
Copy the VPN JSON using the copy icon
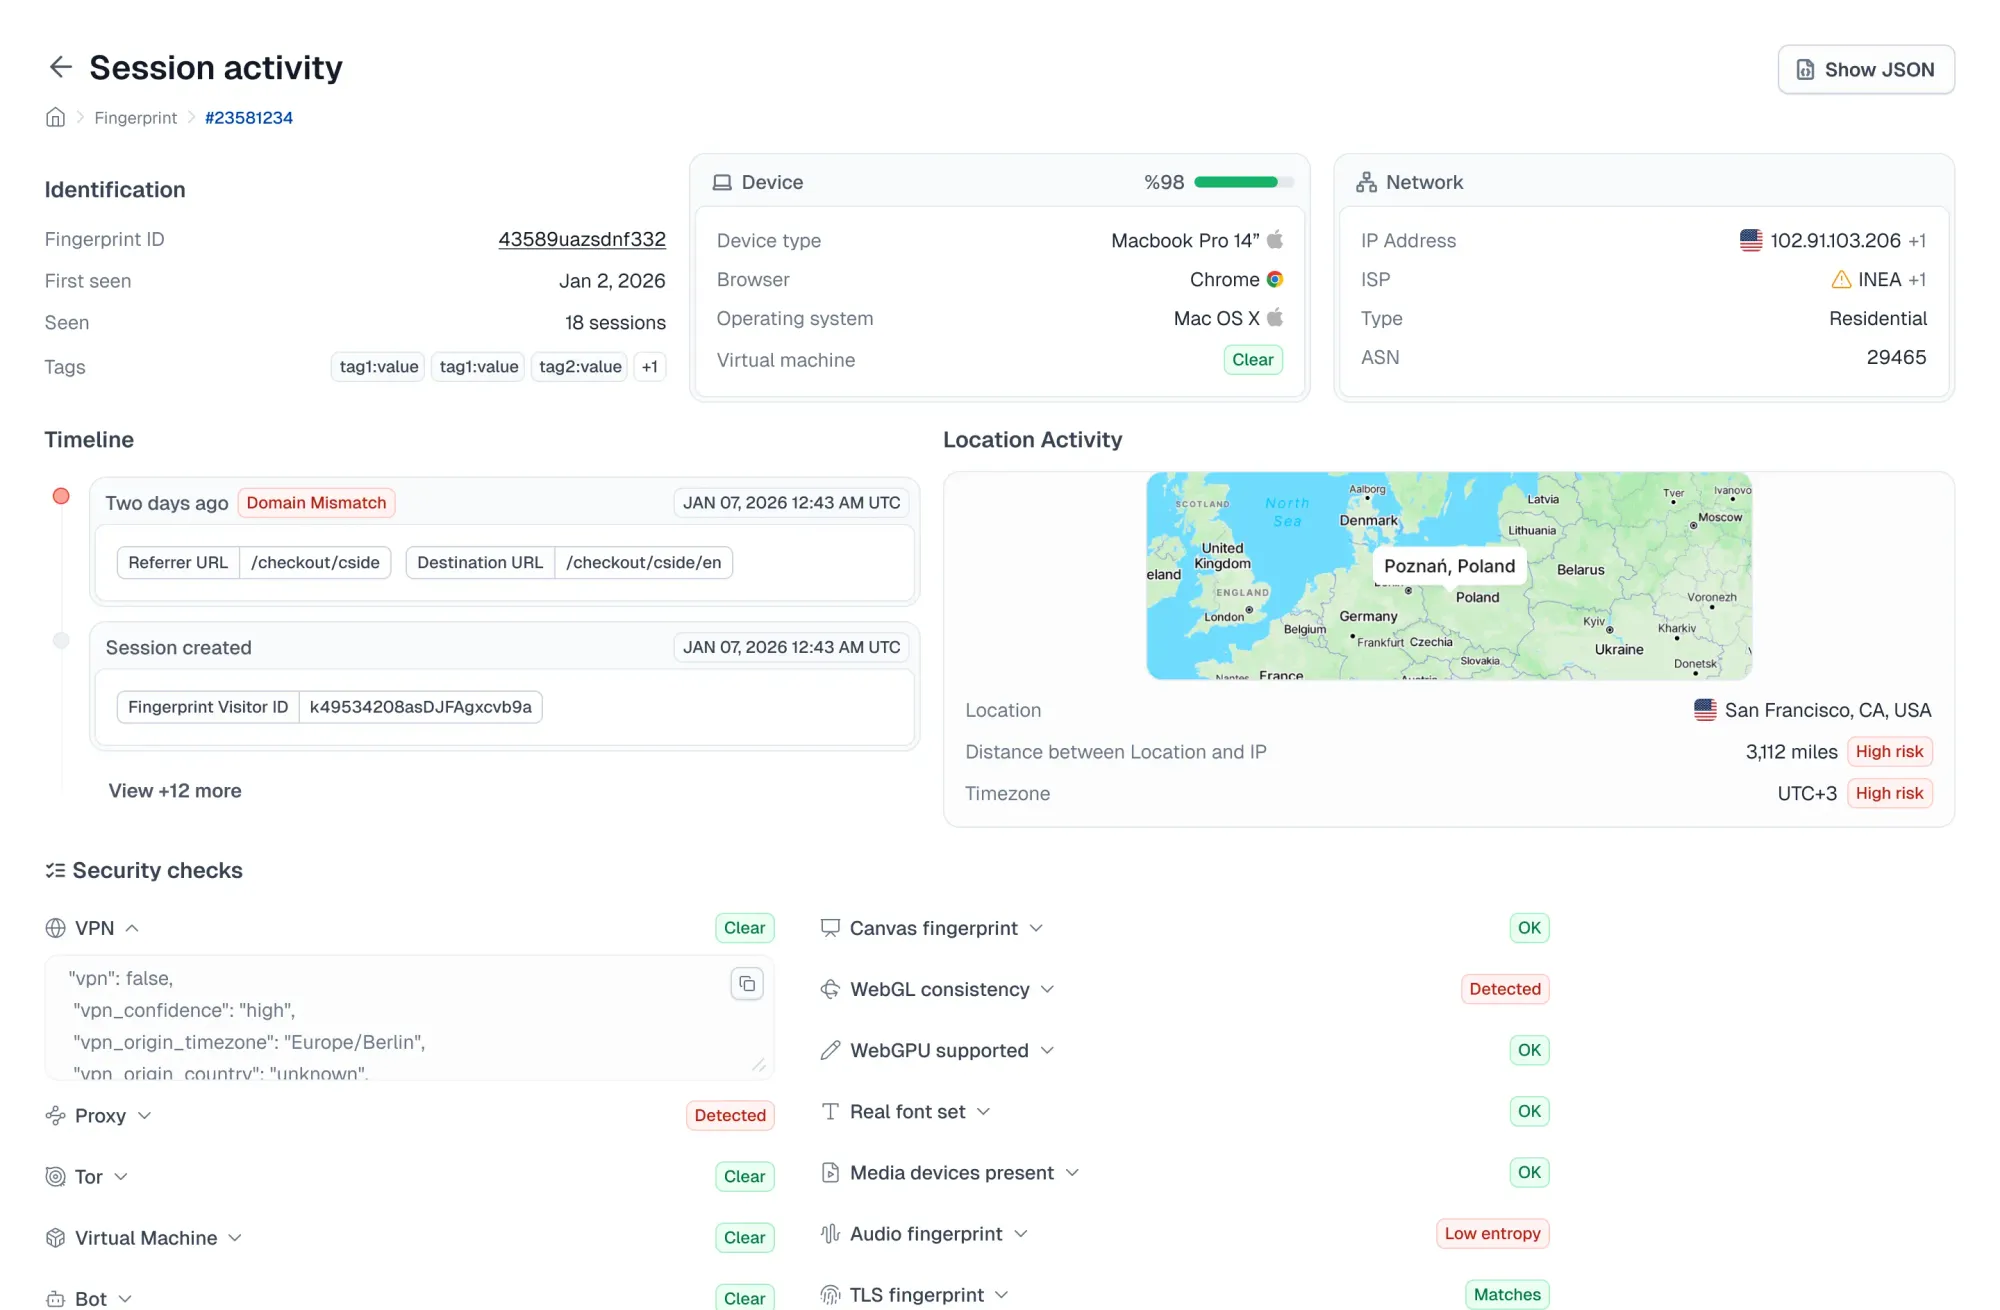pyautogui.click(x=747, y=983)
